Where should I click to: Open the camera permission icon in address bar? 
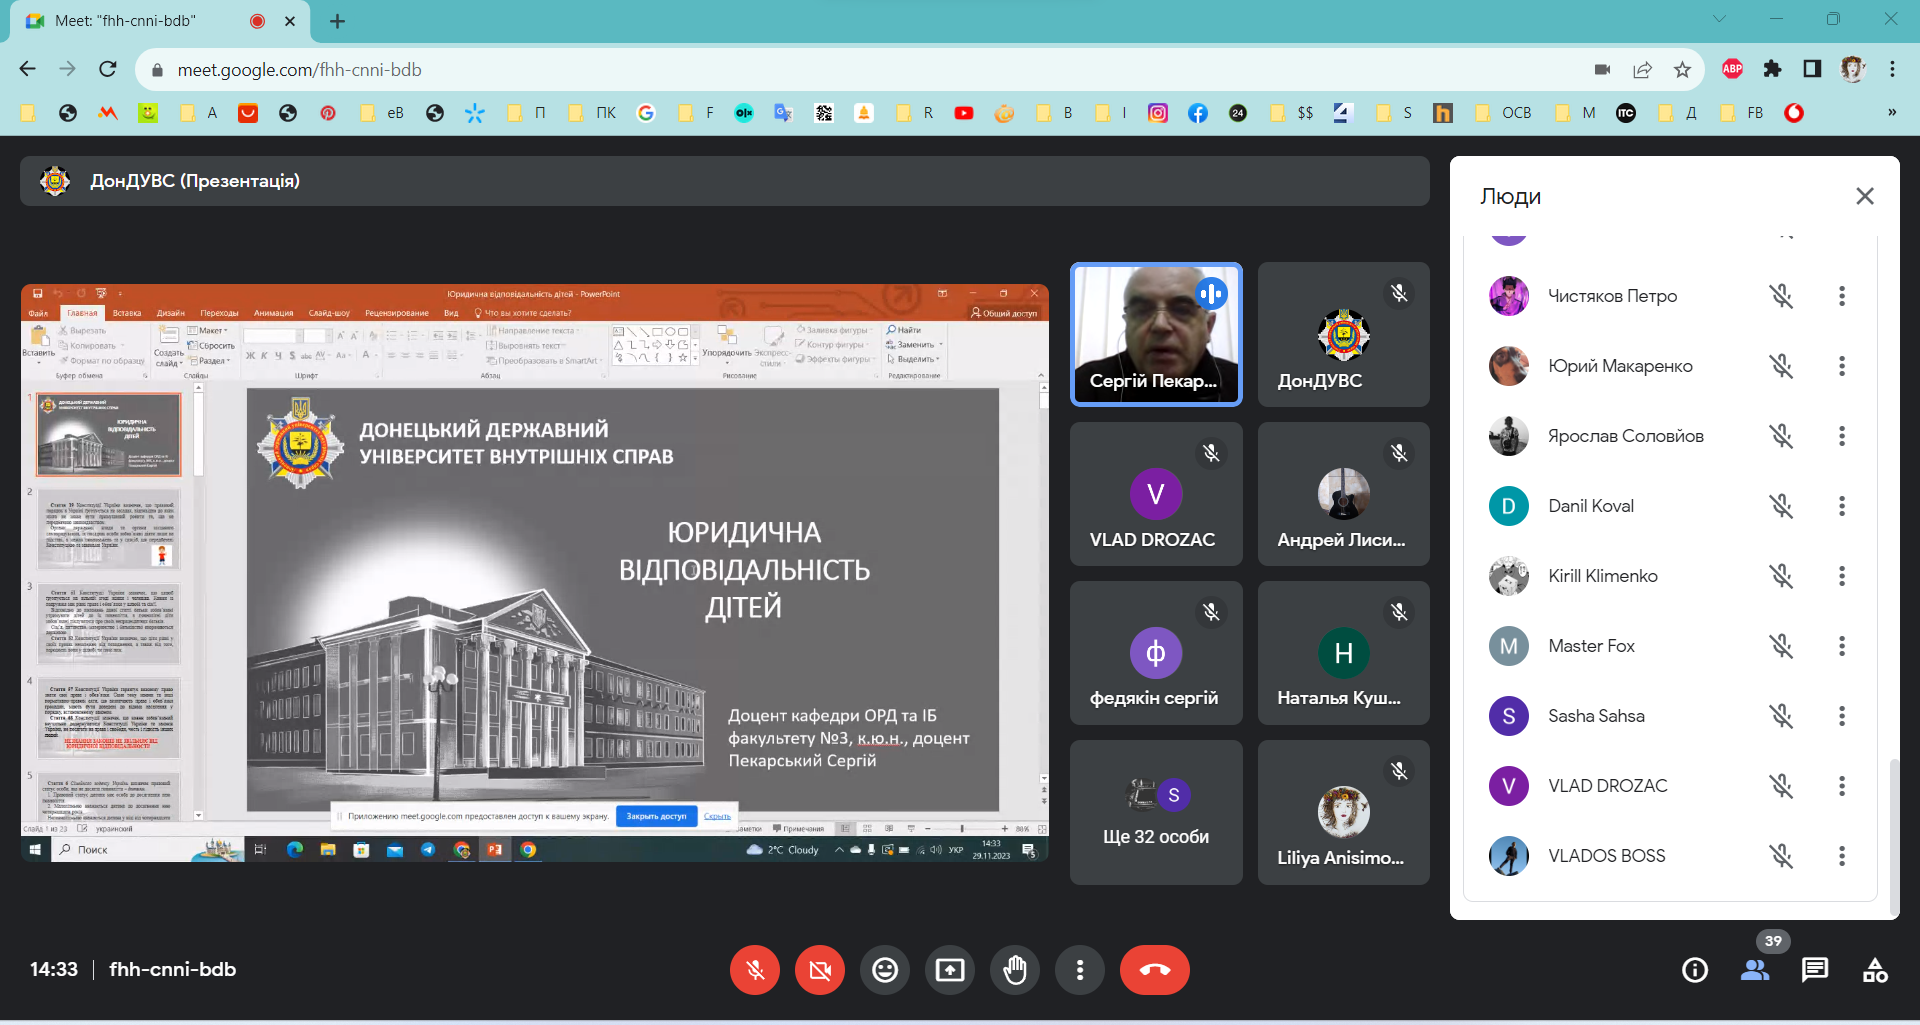tap(1602, 69)
